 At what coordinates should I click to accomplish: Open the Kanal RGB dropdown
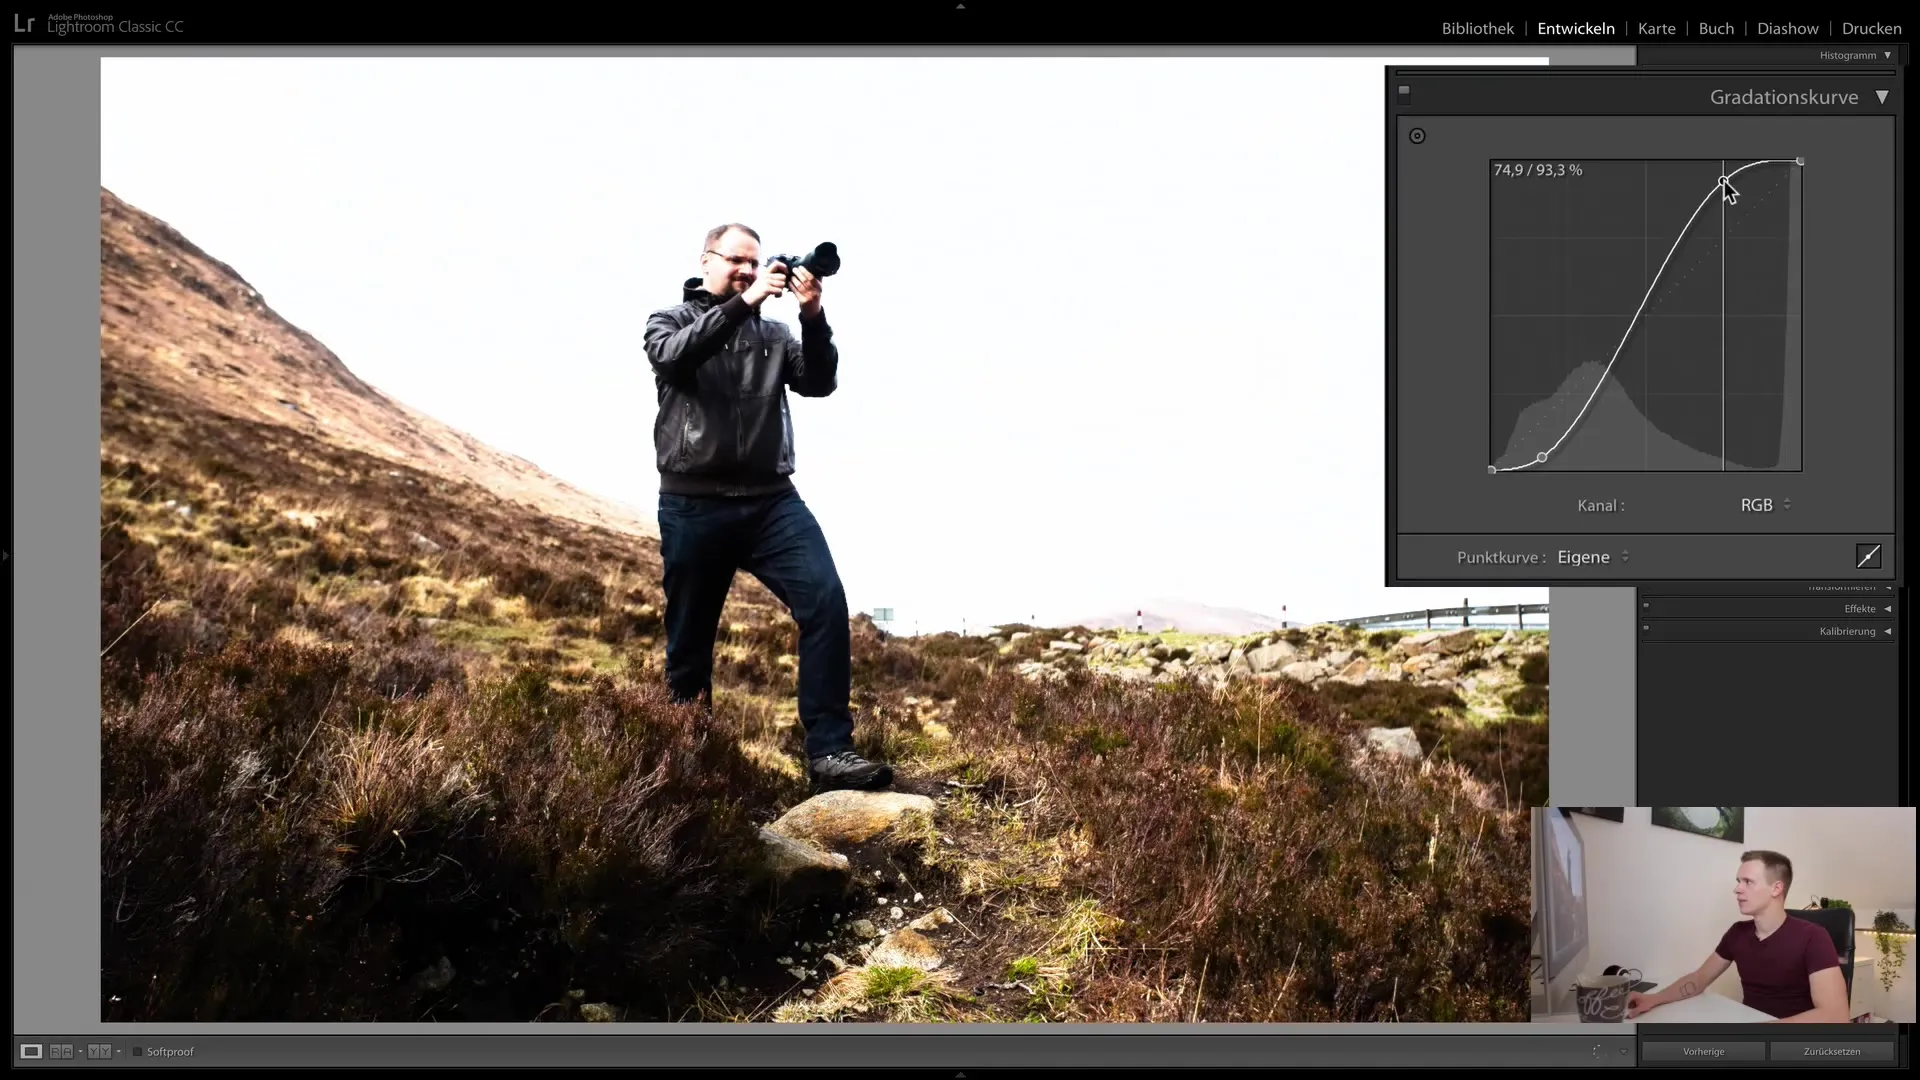[1766, 505]
